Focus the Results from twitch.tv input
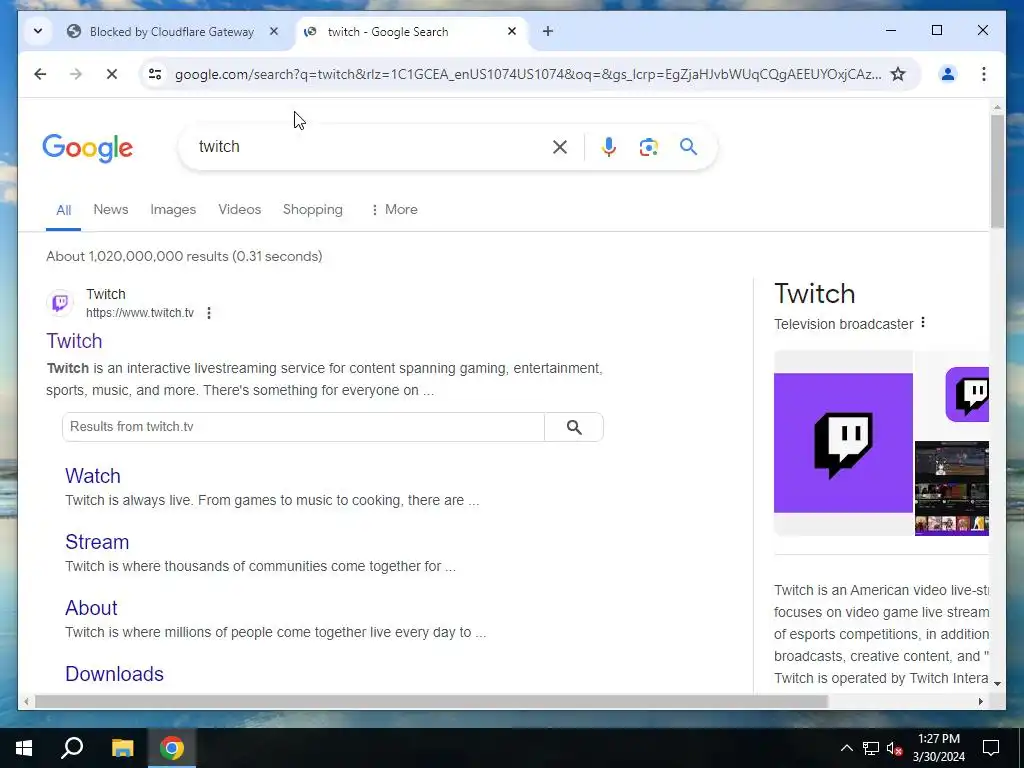This screenshot has width=1024, height=768. [303, 427]
